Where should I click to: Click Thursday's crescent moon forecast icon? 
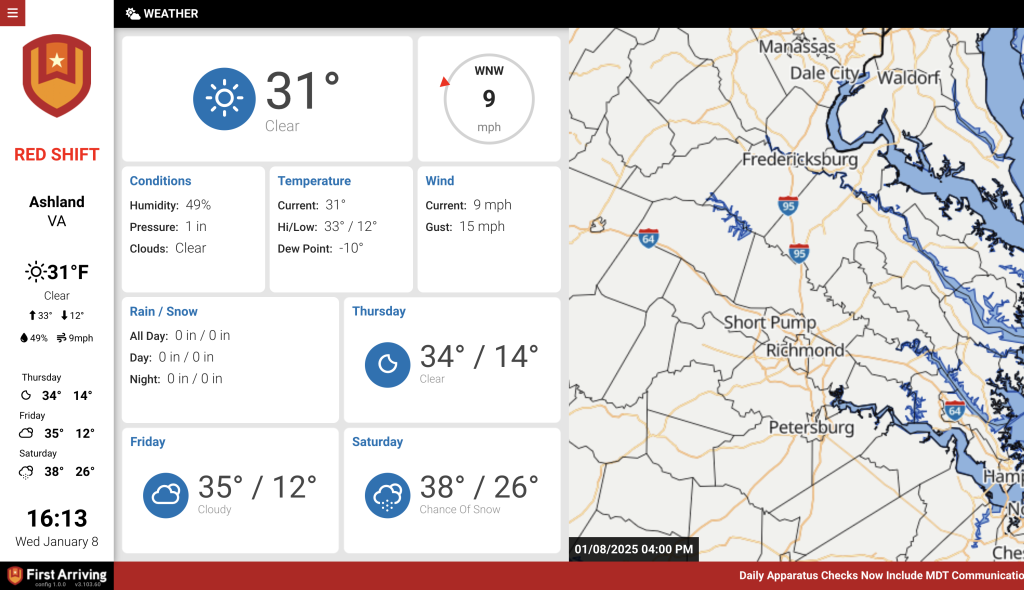387,365
